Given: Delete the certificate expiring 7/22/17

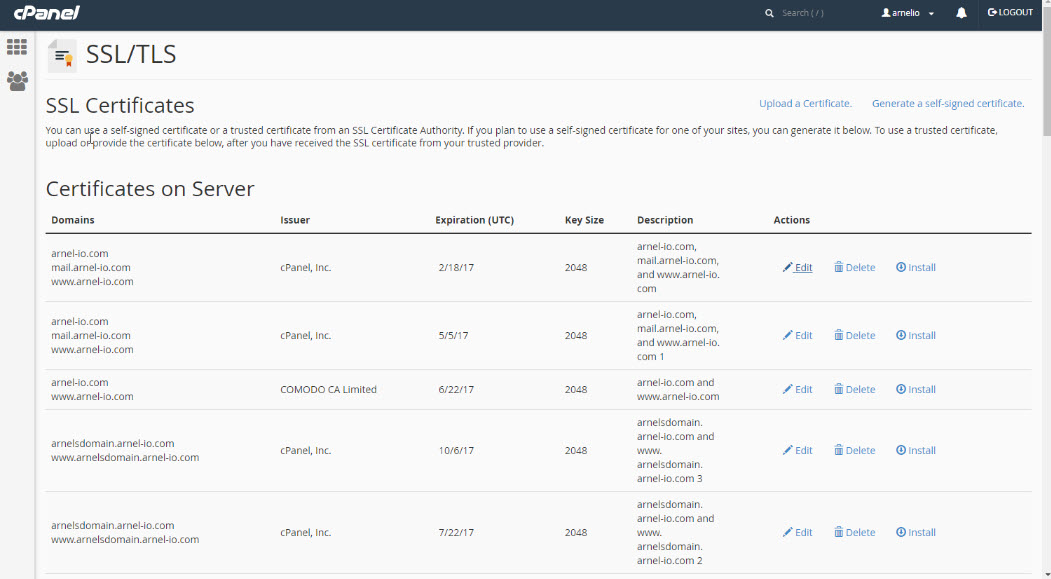Looking at the screenshot, I should point(854,533).
